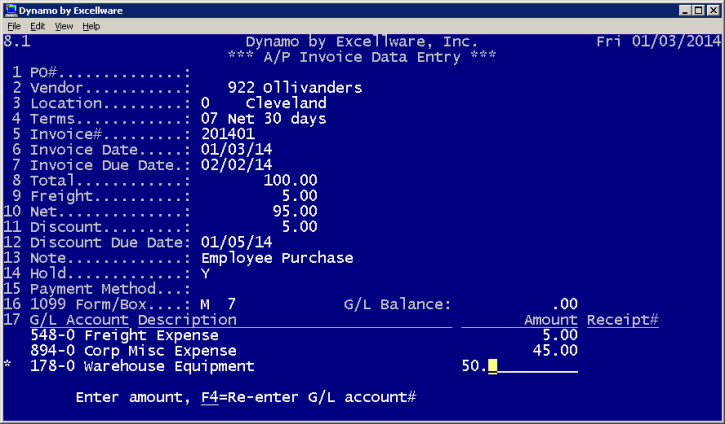Click the note text Employee Purchase

[x=277, y=258]
